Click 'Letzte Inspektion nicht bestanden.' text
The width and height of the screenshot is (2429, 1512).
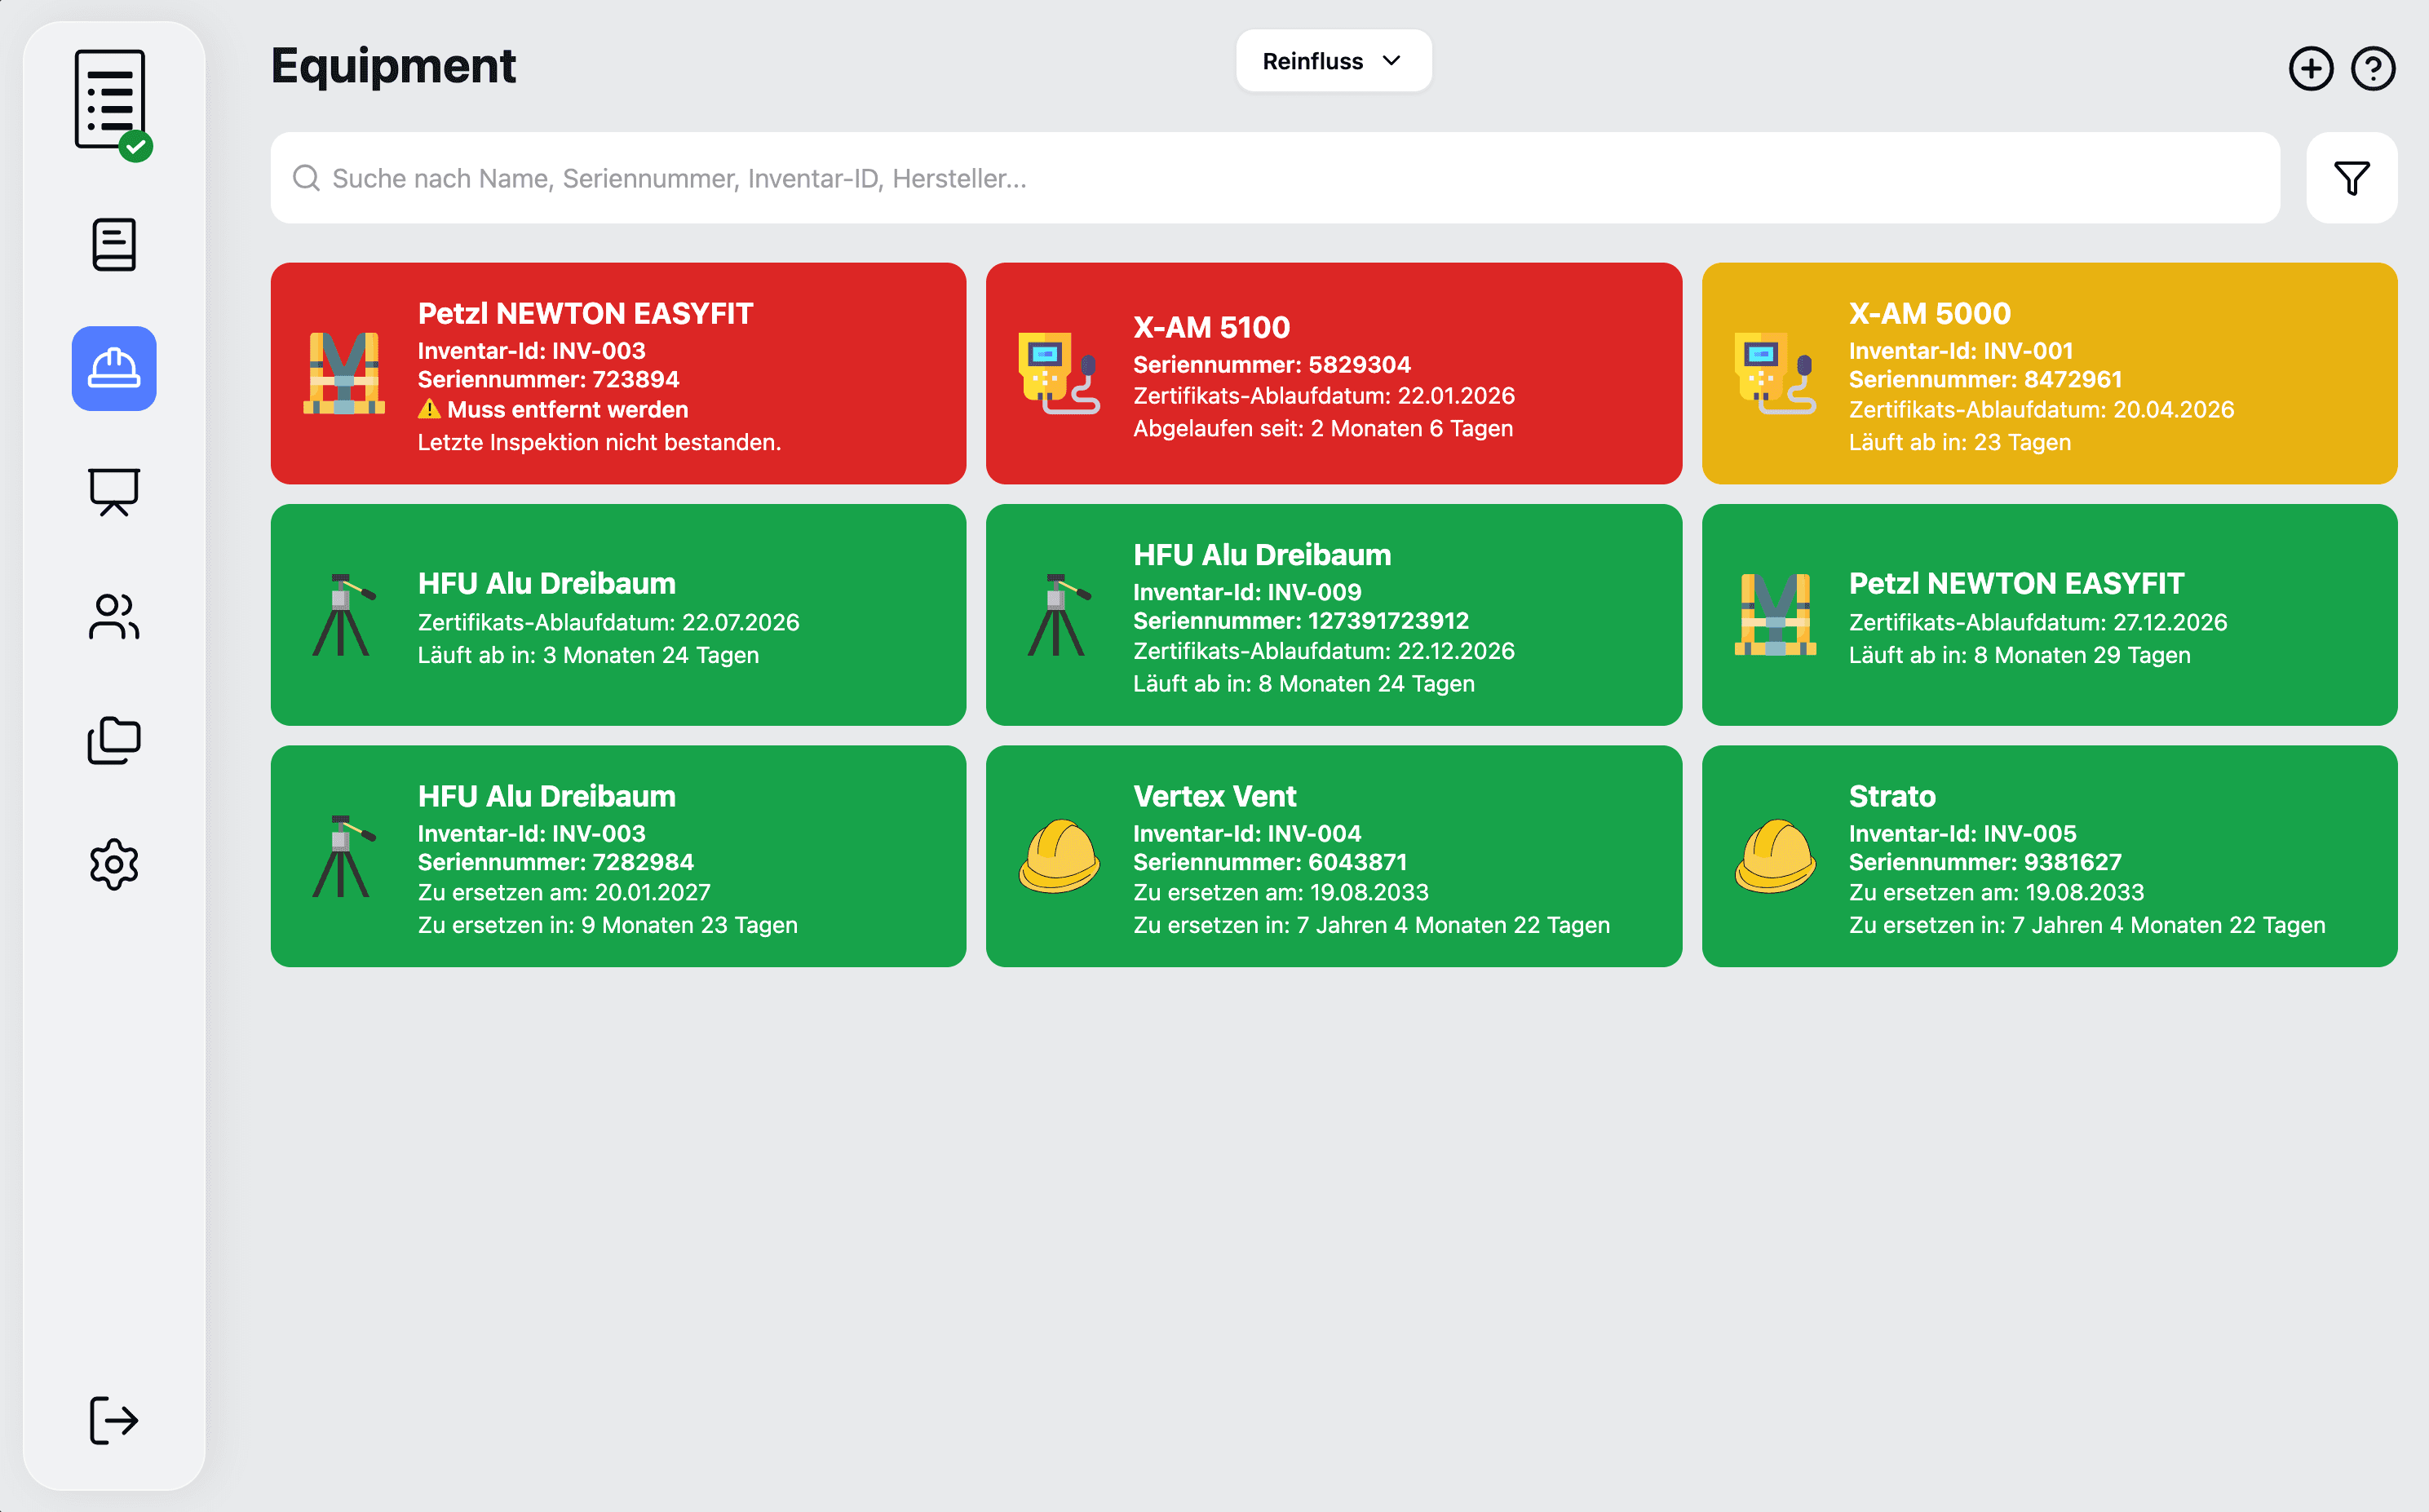(599, 442)
